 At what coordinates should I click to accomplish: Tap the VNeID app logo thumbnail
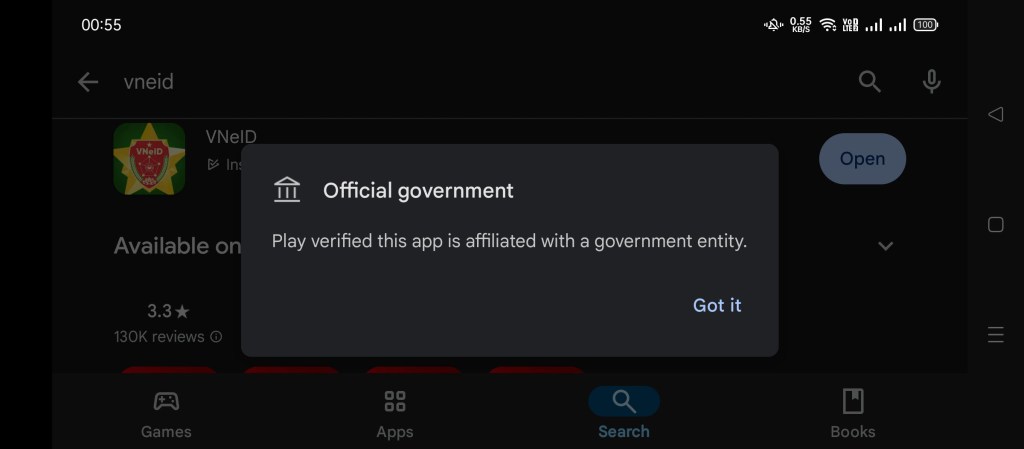click(x=149, y=159)
